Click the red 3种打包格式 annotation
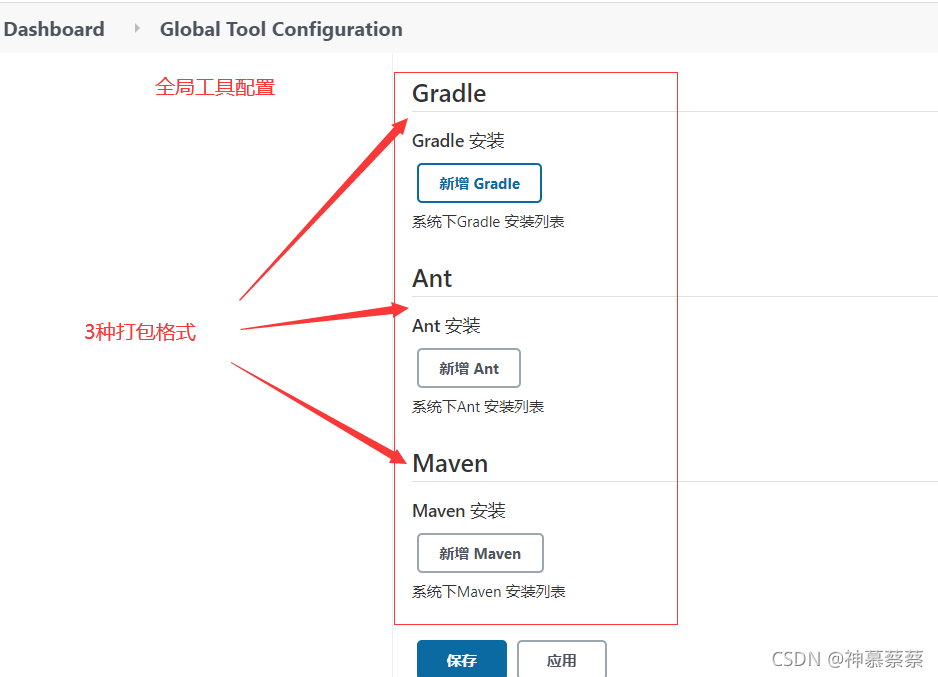 pos(140,332)
